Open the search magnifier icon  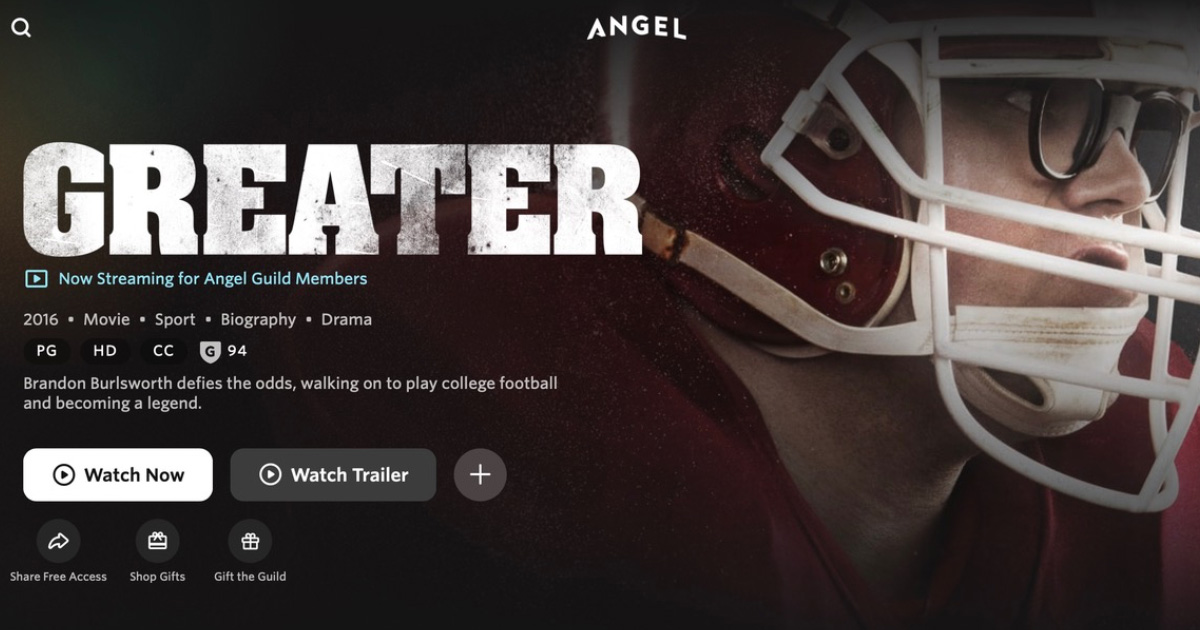point(21,28)
